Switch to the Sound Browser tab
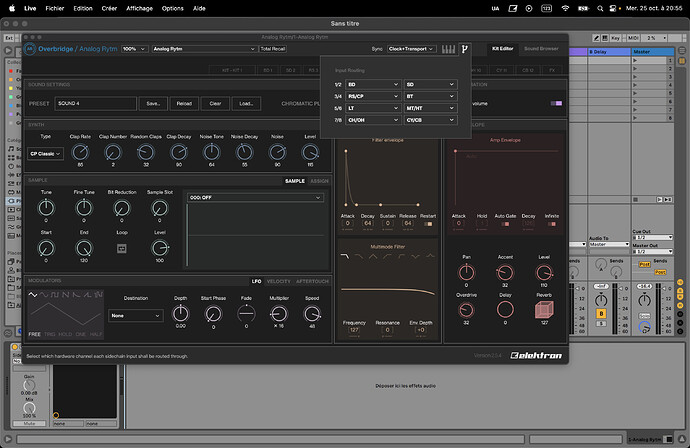The image size is (690, 448). [x=541, y=48]
